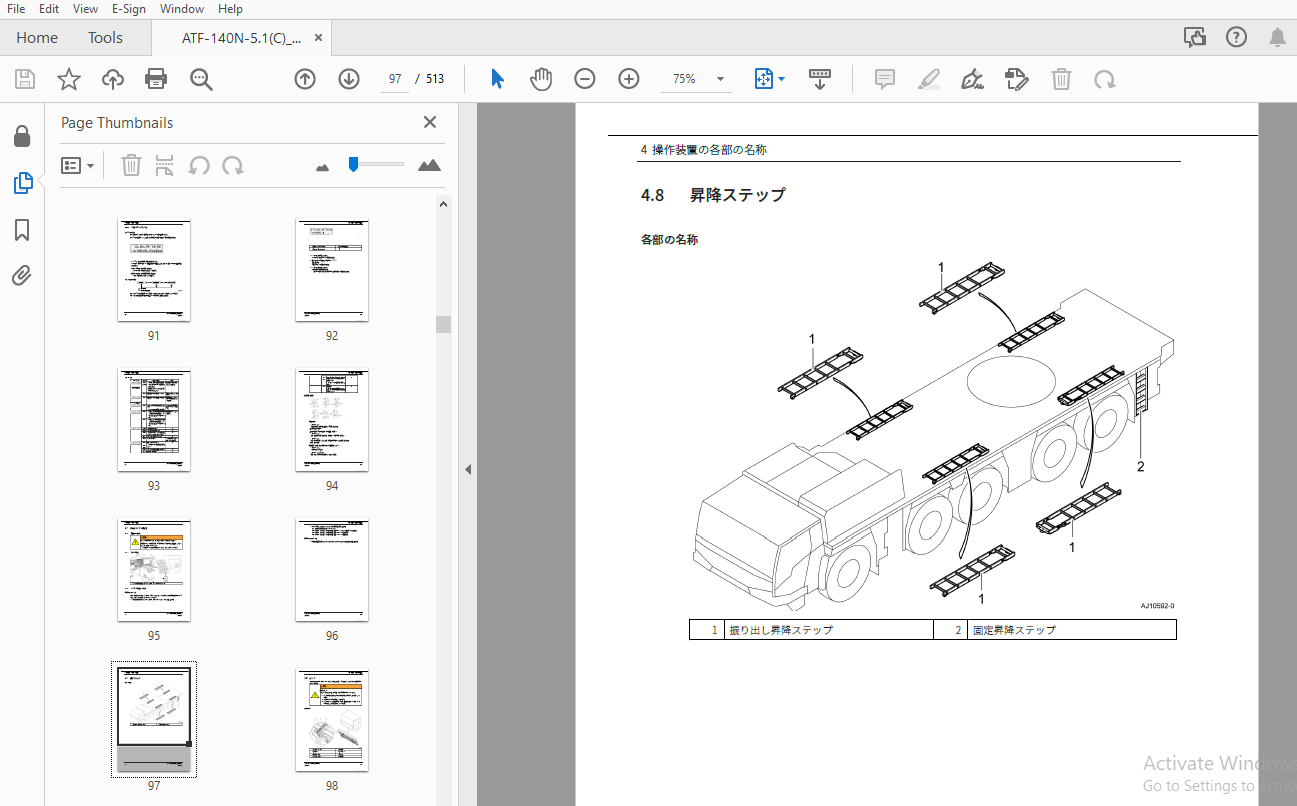Select page 93 thumbnail
Image resolution: width=1297 pixels, height=806 pixels.
click(154, 421)
